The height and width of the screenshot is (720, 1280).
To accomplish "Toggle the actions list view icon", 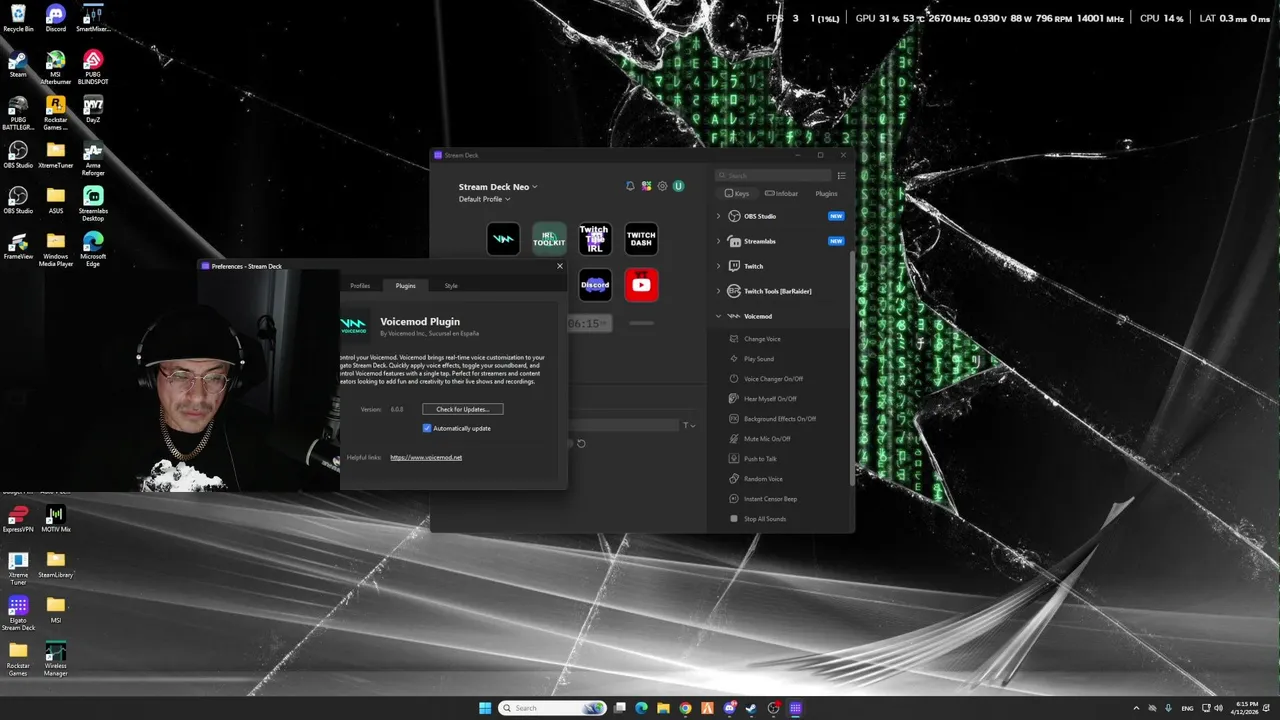I will tap(841, 175).
